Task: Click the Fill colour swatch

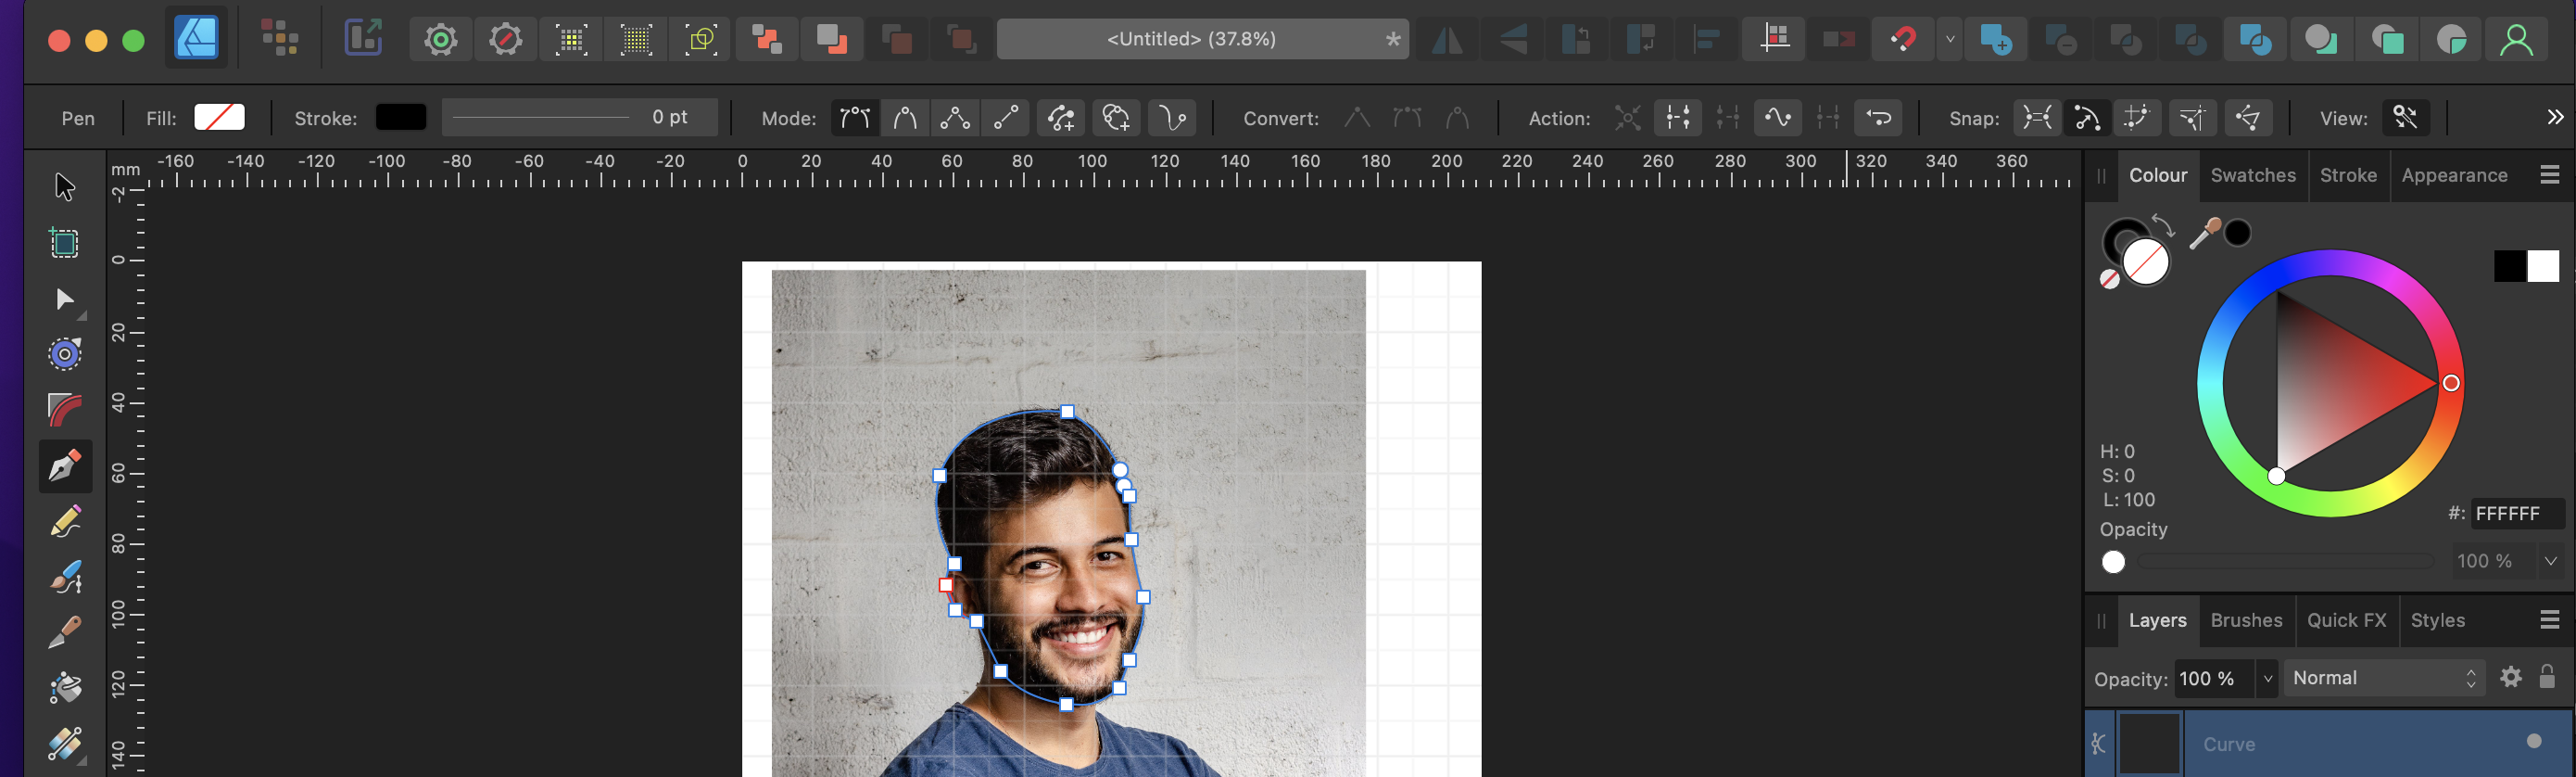Action: point(219,117)
